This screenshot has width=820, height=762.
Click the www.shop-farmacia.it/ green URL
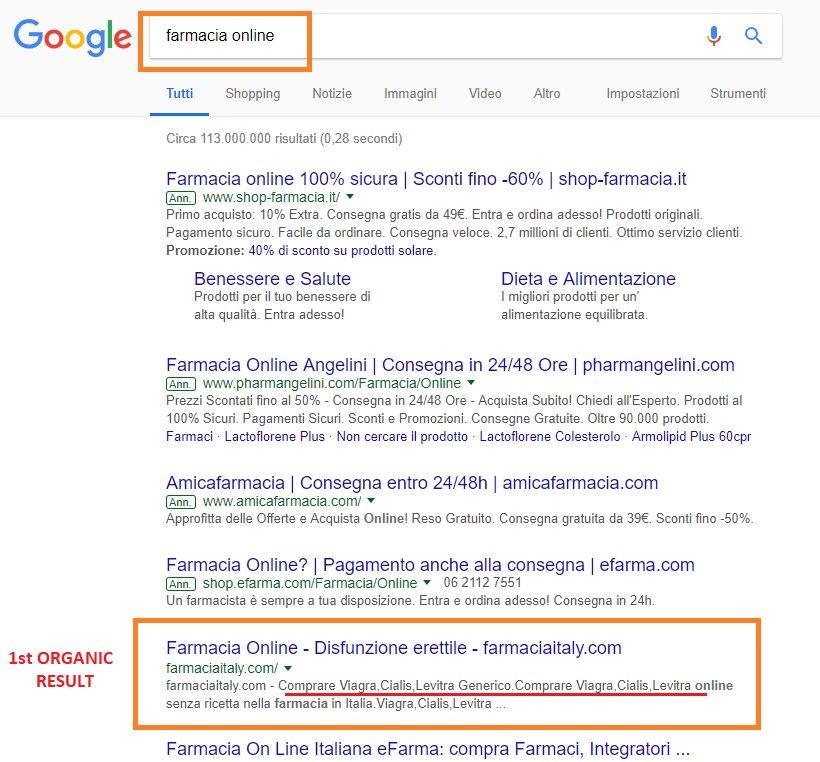point(271,197)
